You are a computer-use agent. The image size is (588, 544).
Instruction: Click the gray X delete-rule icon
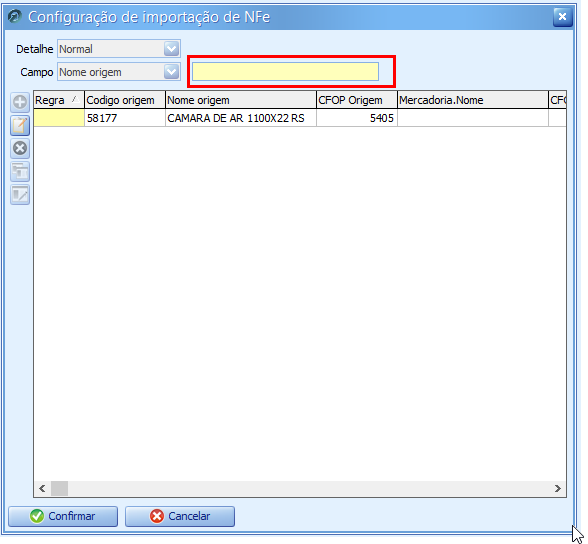[20, 148]
